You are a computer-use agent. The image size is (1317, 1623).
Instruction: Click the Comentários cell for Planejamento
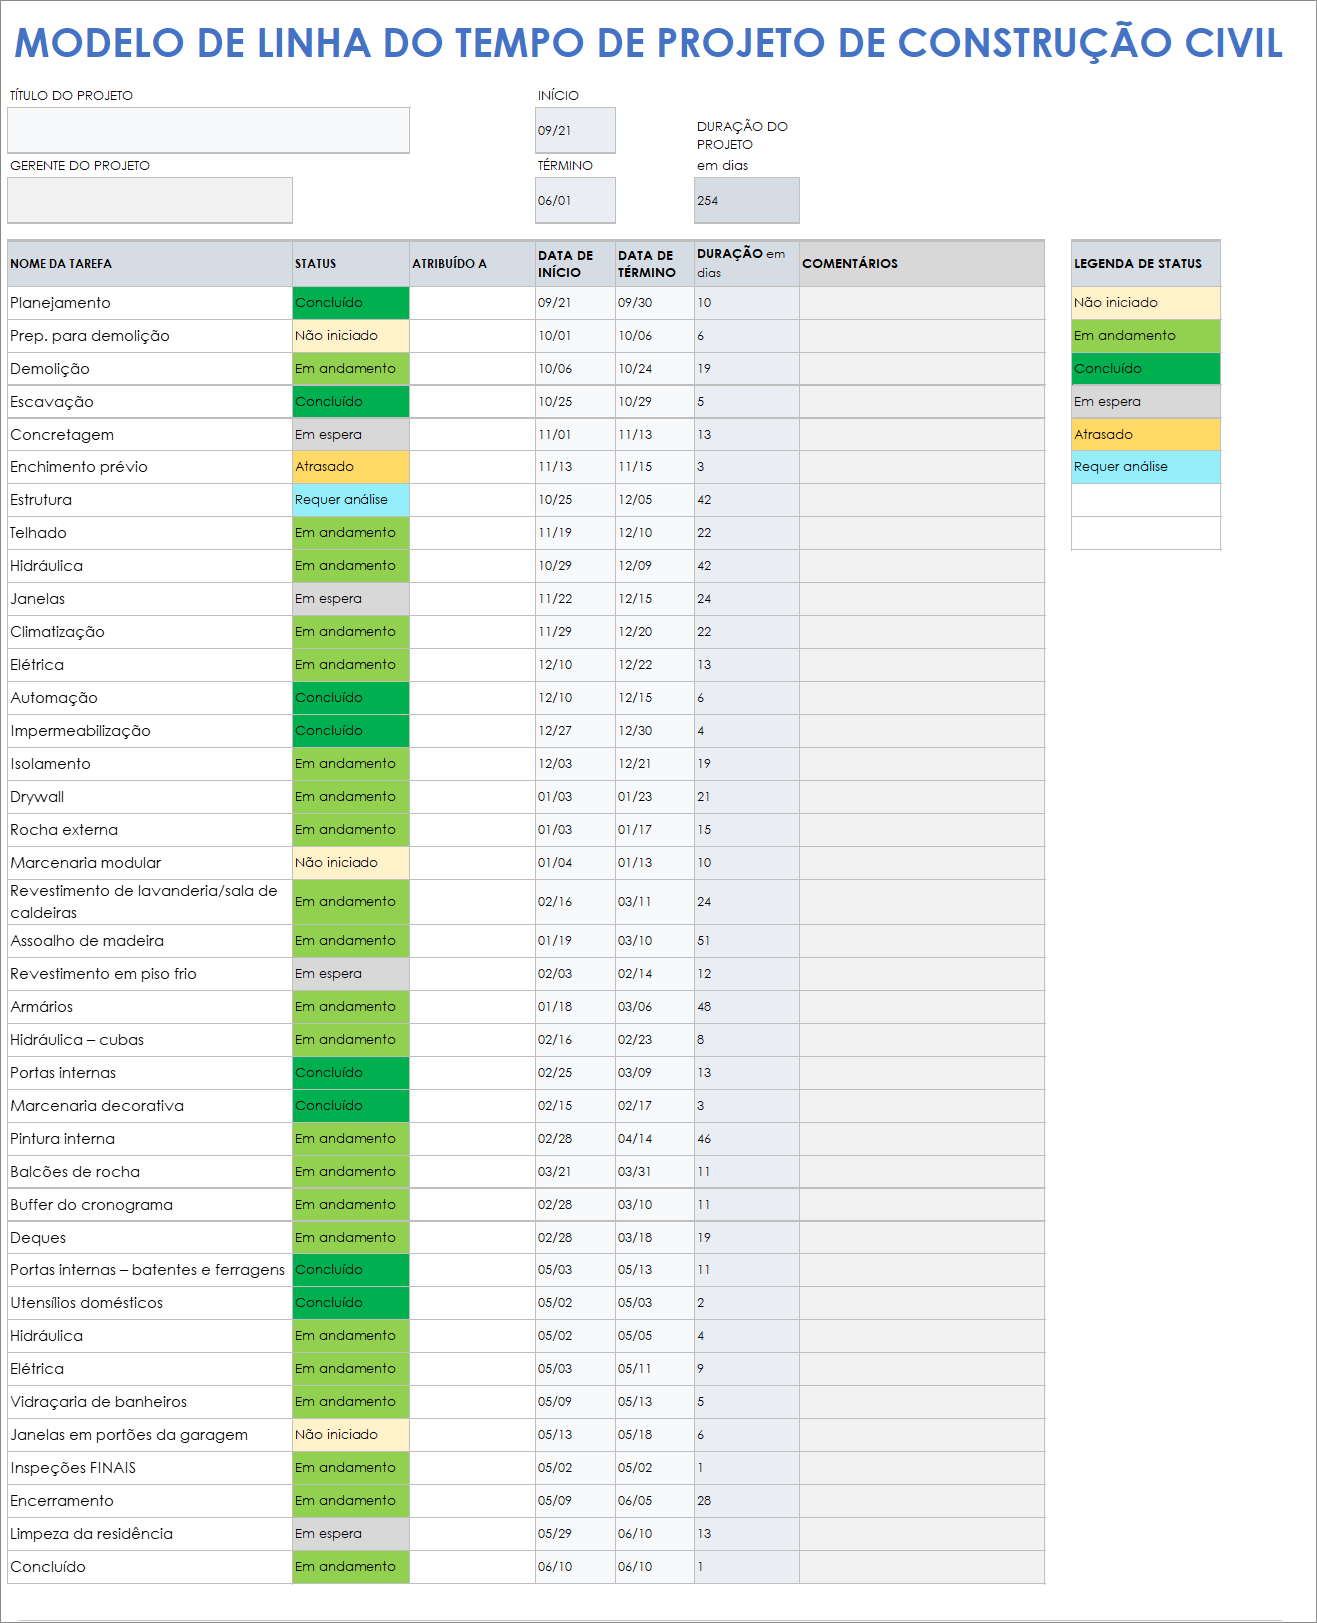tap(922, 303)
